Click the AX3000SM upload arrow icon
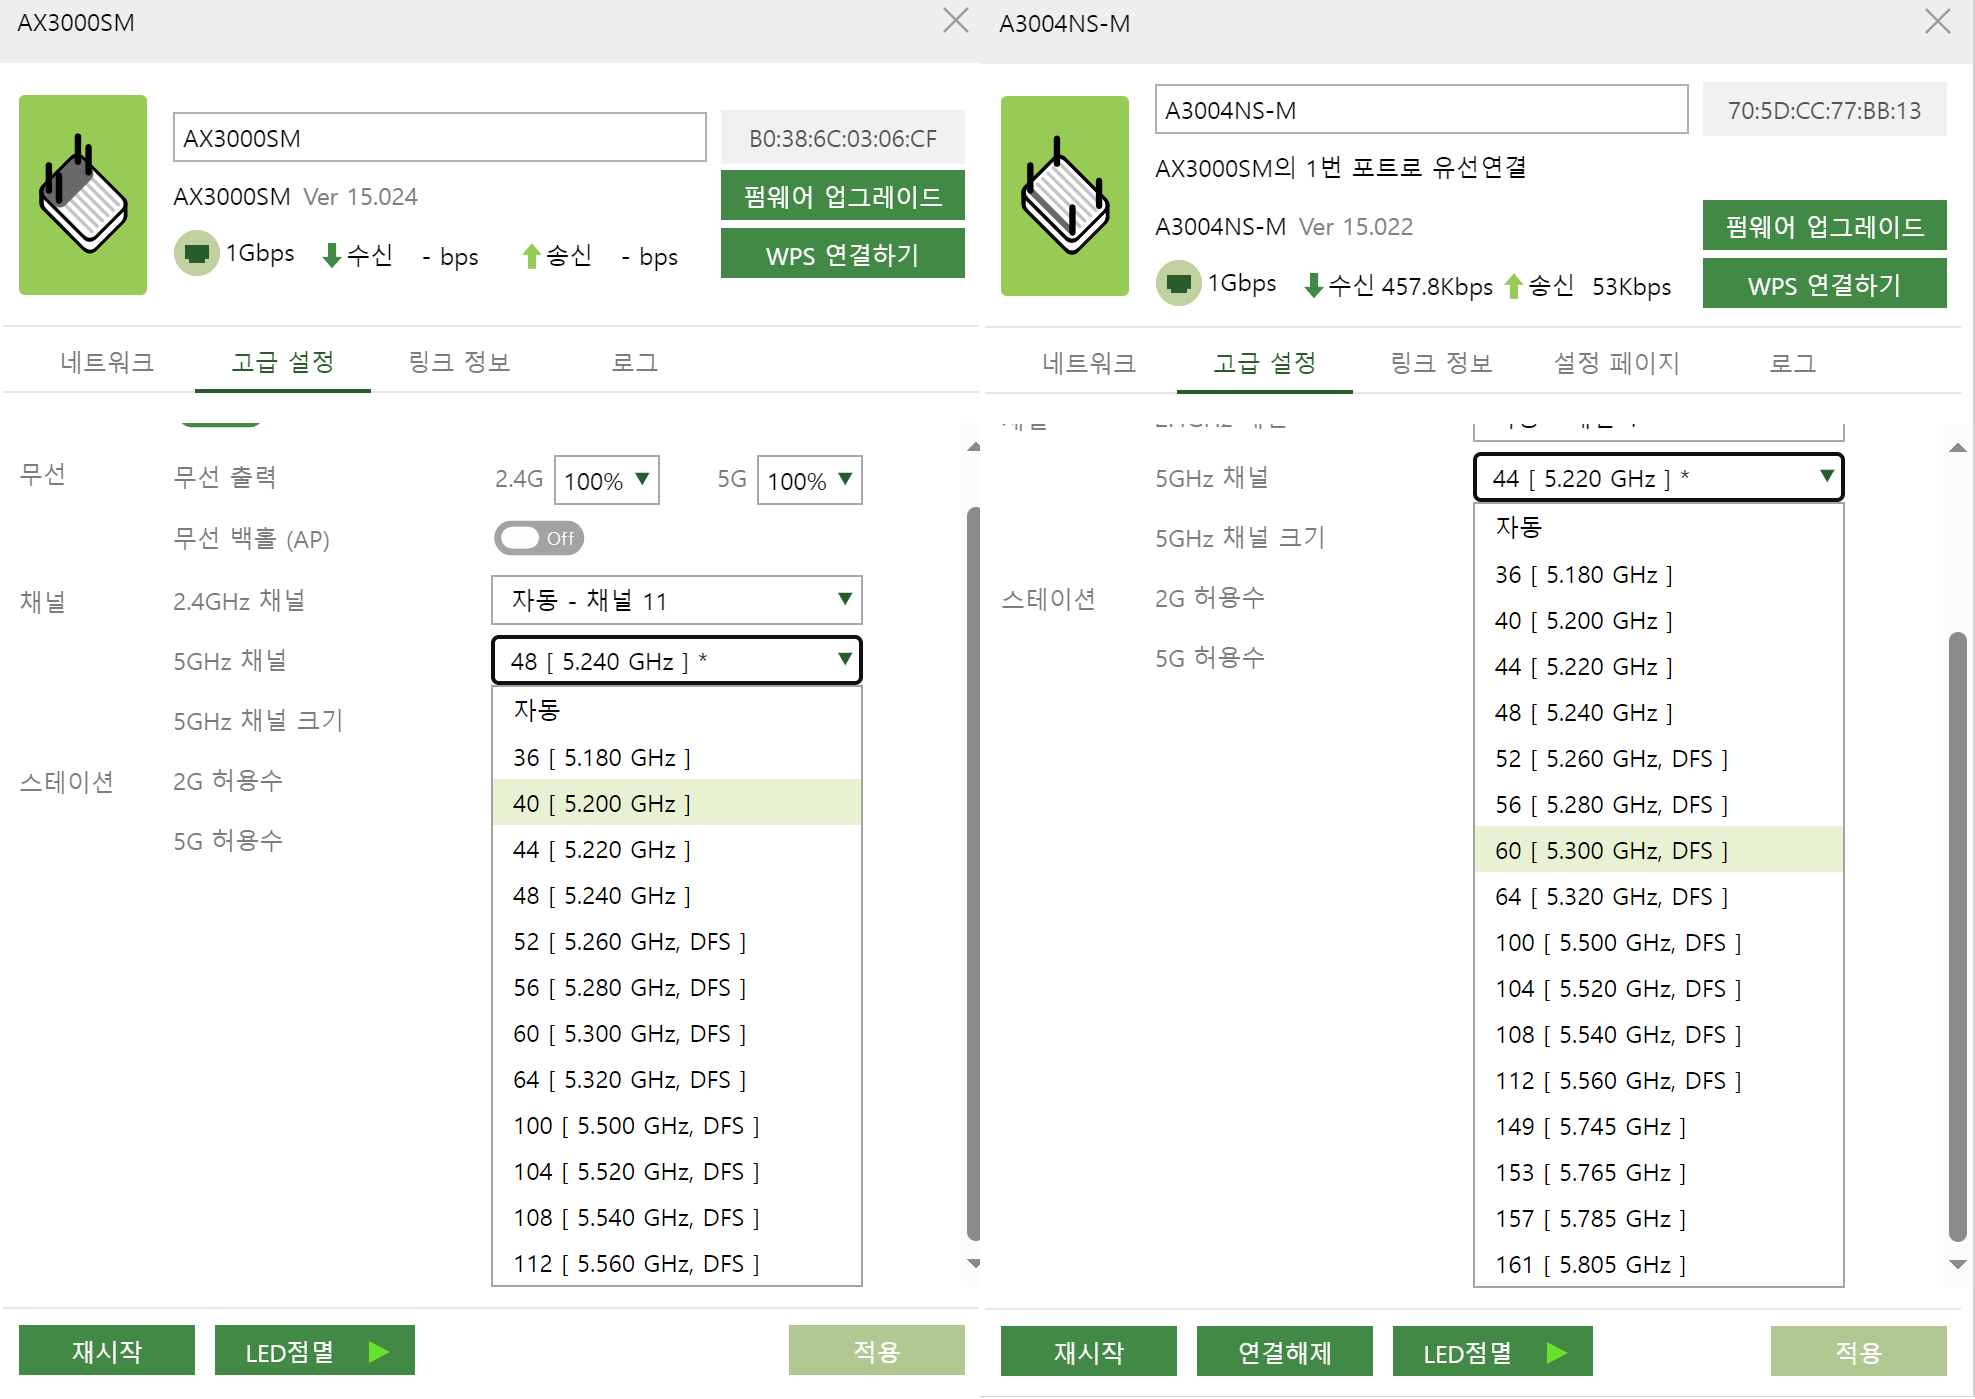1975x1399 pixels. pyautogui.click(x=531, y=257)
